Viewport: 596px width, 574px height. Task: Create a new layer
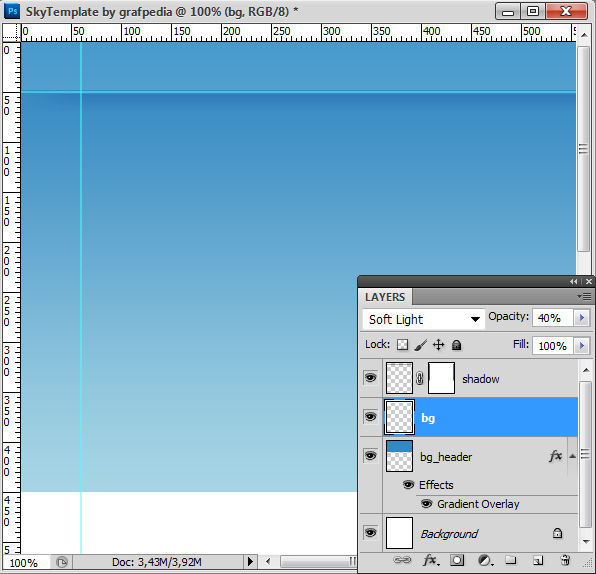pyautogui.click(x=537, y=560)
